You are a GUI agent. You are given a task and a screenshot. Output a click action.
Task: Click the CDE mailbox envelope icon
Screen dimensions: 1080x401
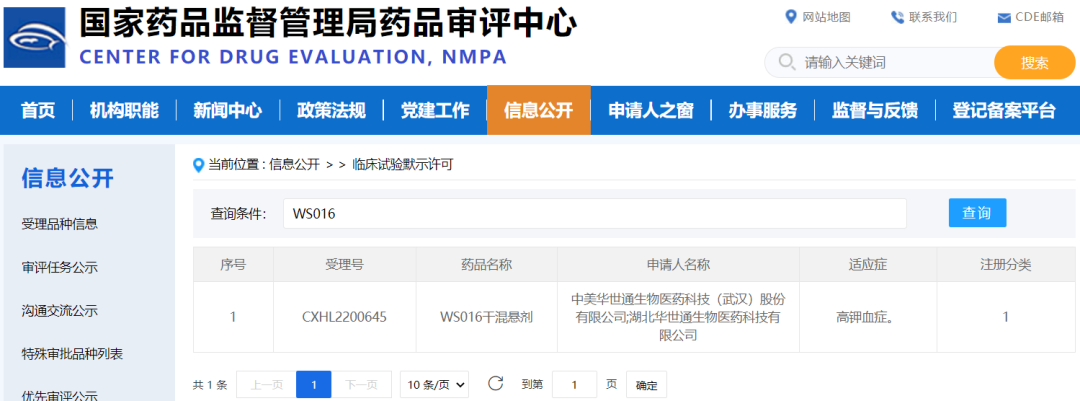(1004, 18)
